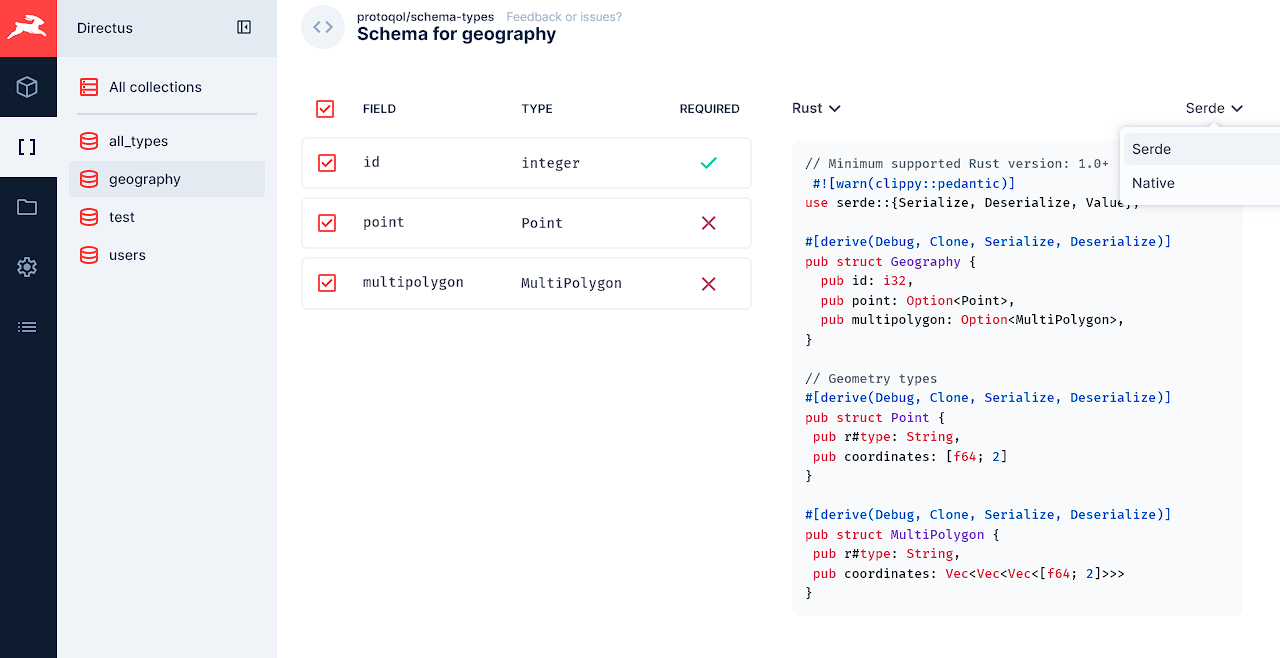
Task: Click the protoql/schema-types breadcrumb
Action: point(425,17)
